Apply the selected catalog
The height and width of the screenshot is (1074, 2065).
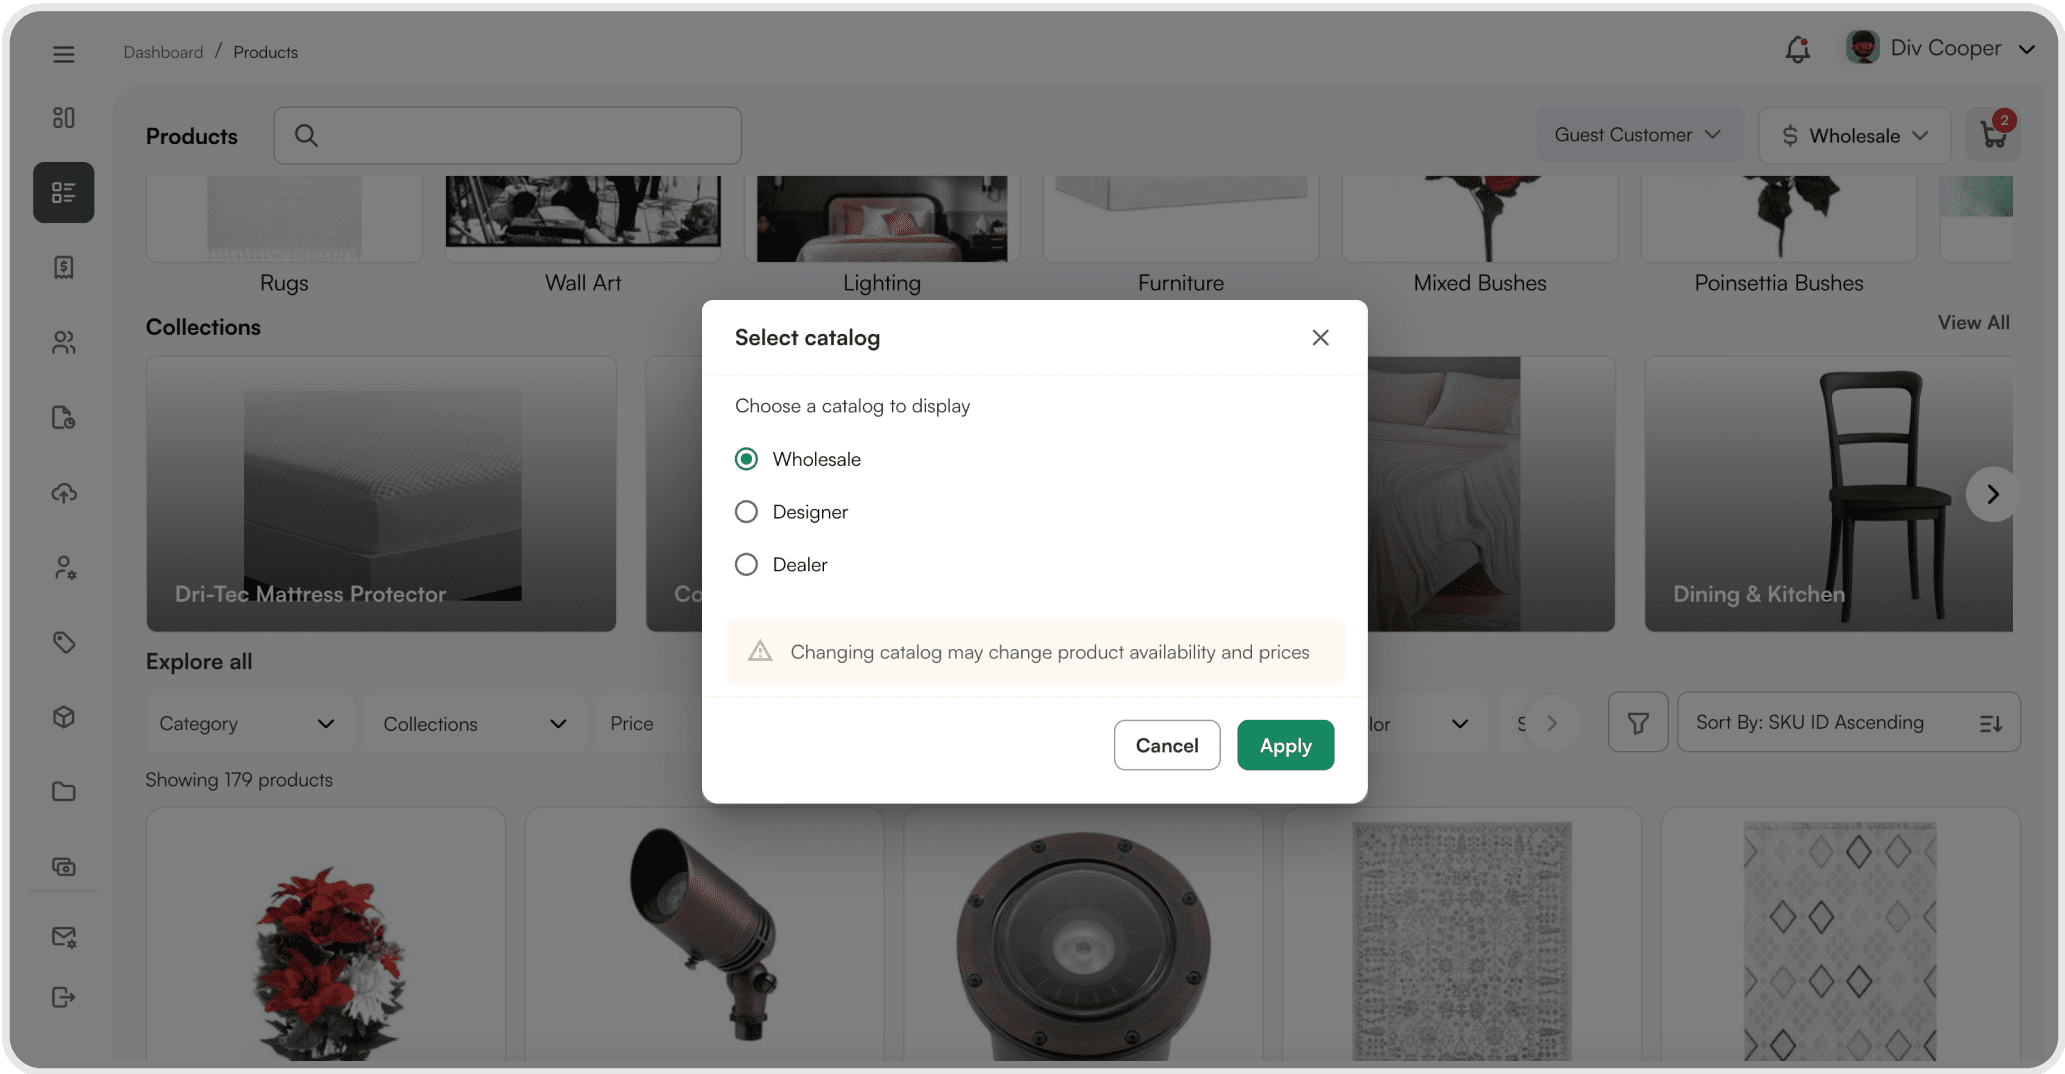click(1285, 745)
